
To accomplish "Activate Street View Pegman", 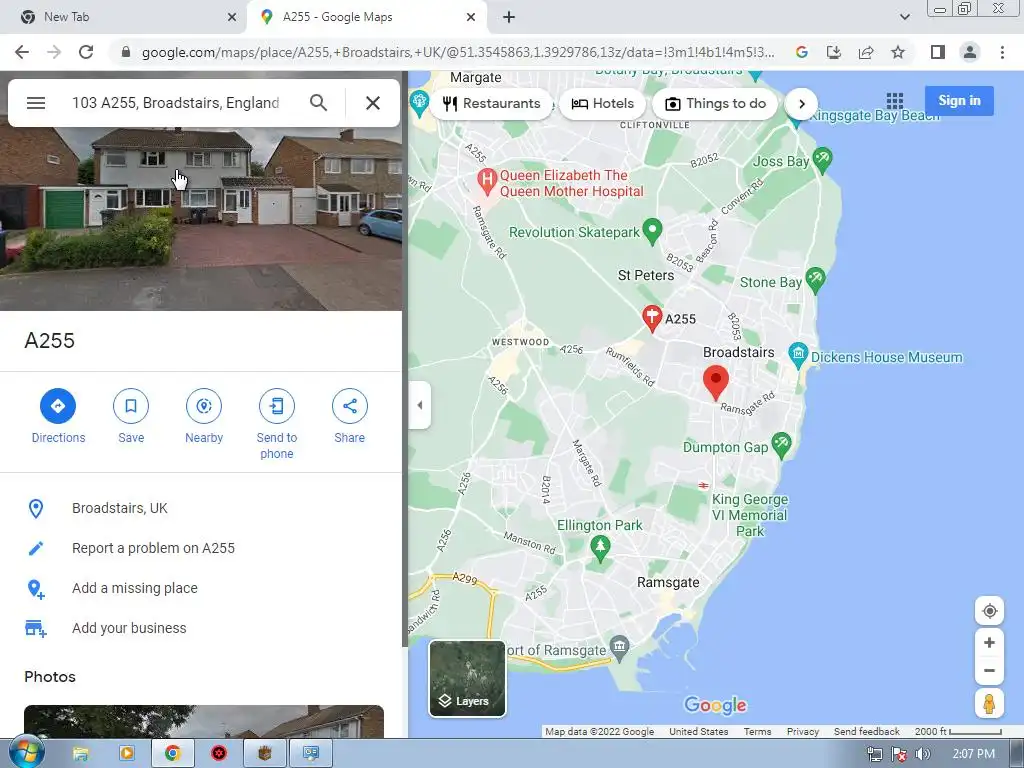I will click(x=989, y=704).
